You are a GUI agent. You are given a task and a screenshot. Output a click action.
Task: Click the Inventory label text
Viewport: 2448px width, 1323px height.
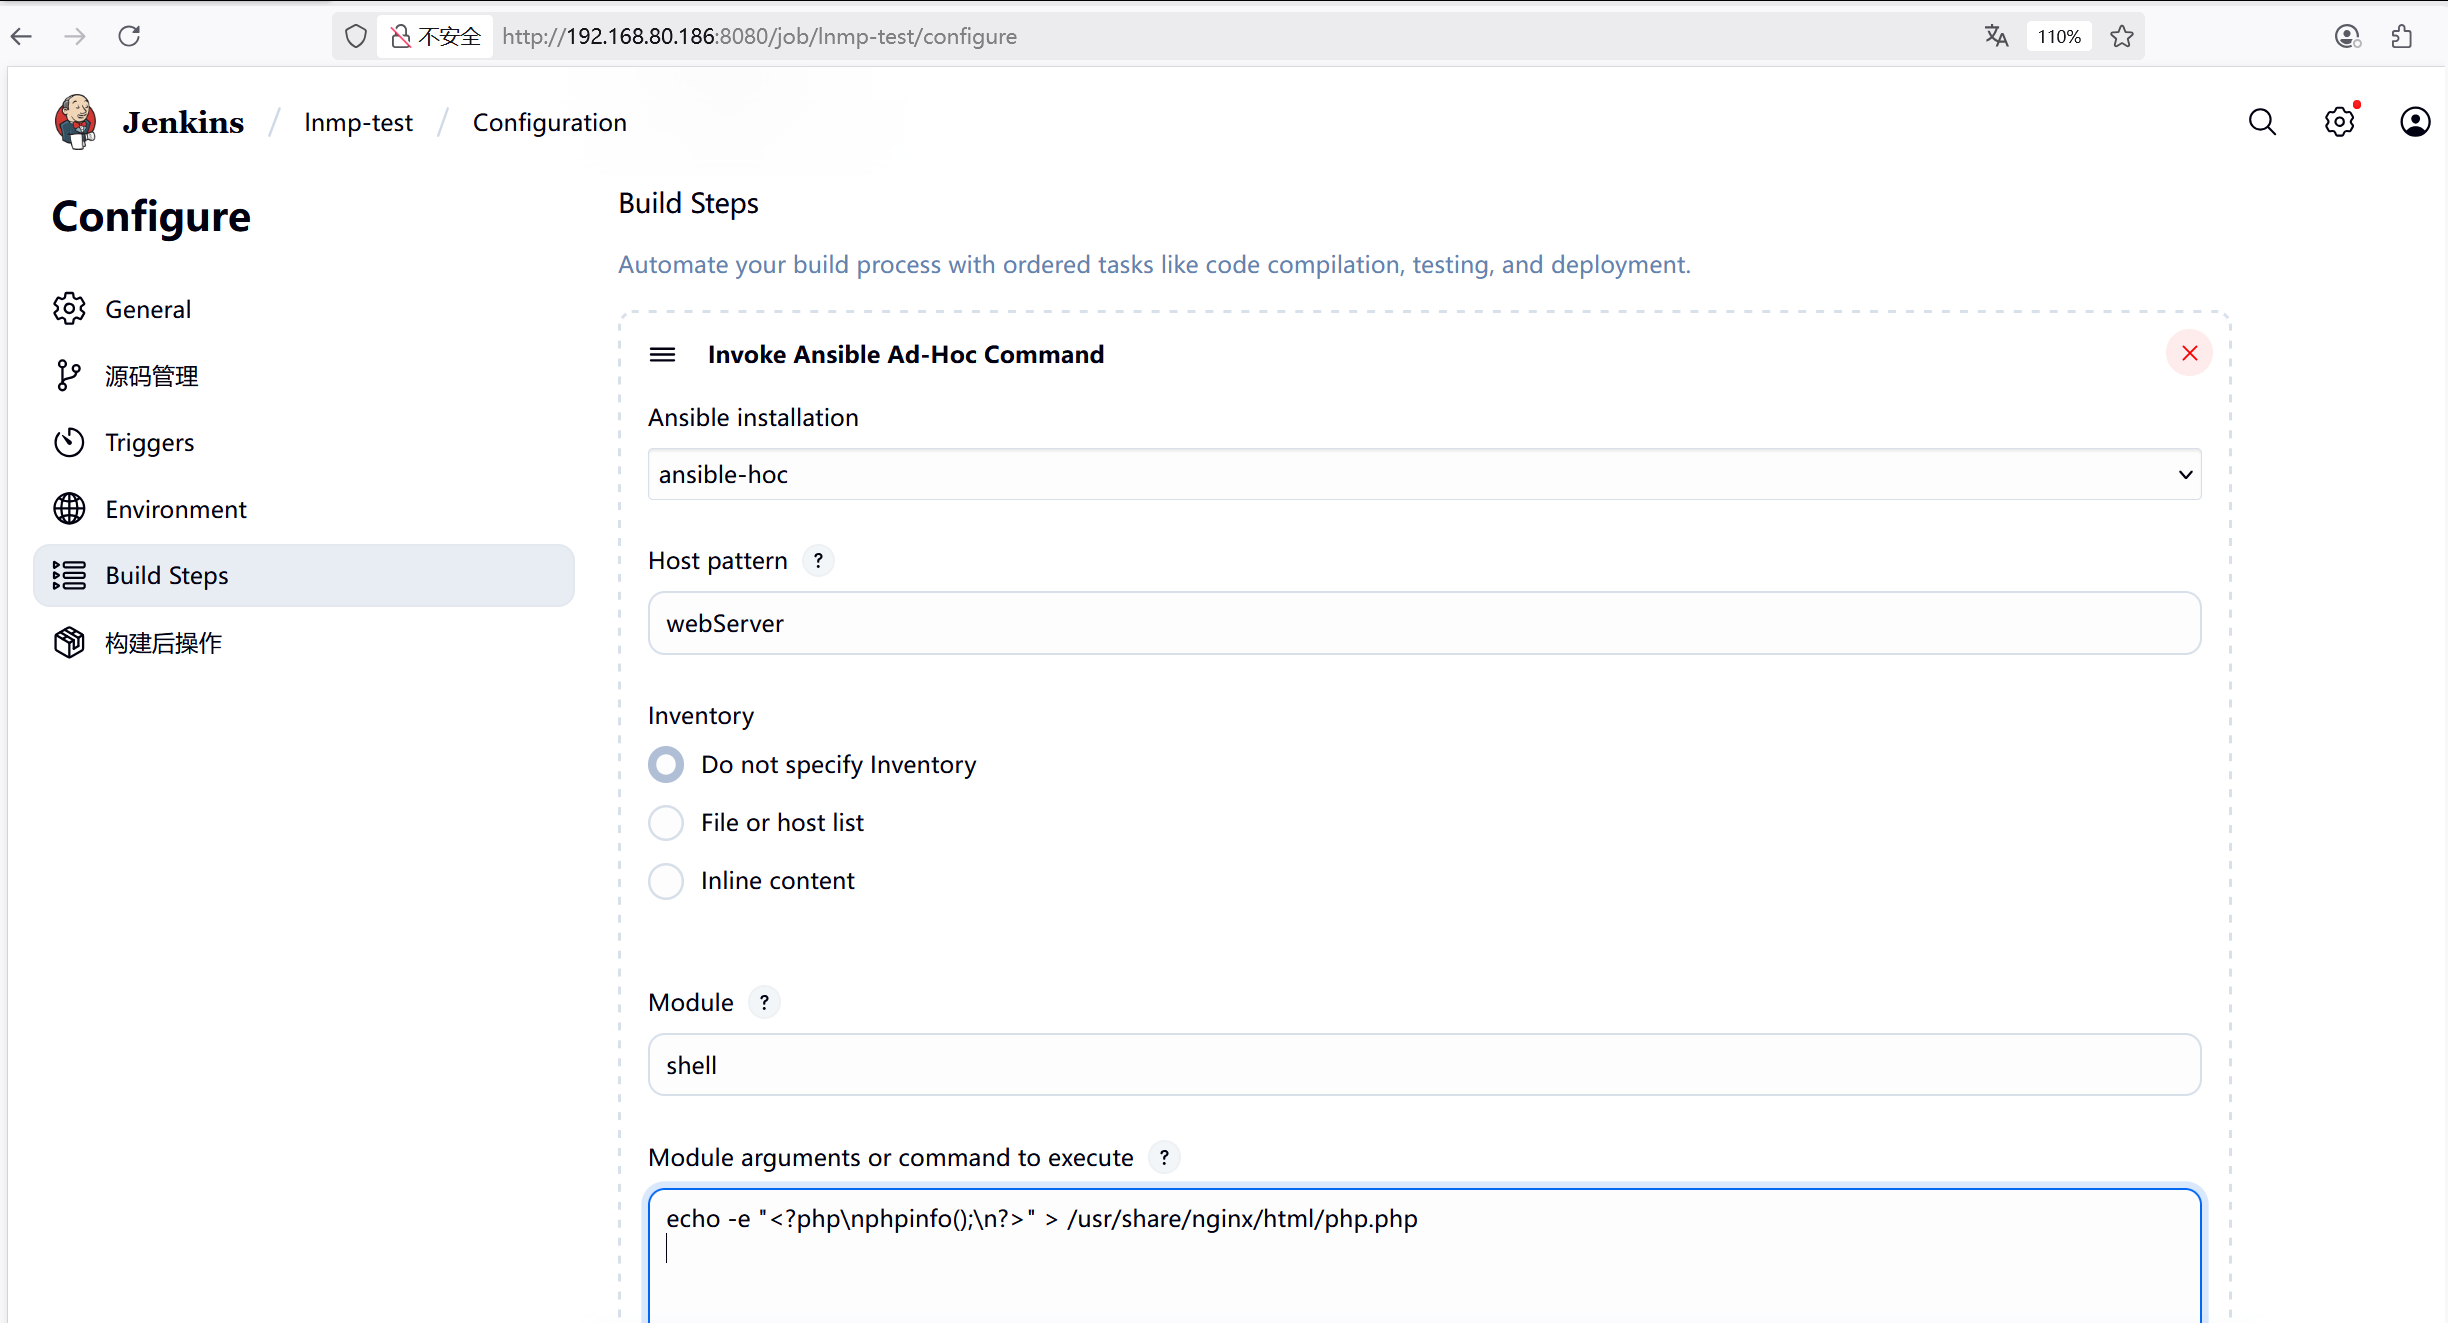pyautogui.click(x=700, y=715)
